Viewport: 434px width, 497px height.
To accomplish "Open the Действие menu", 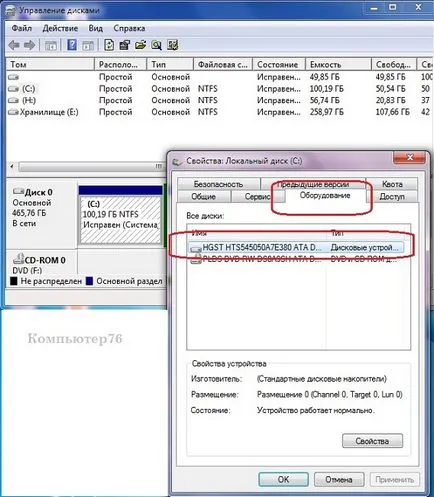I will click(60, 28).
